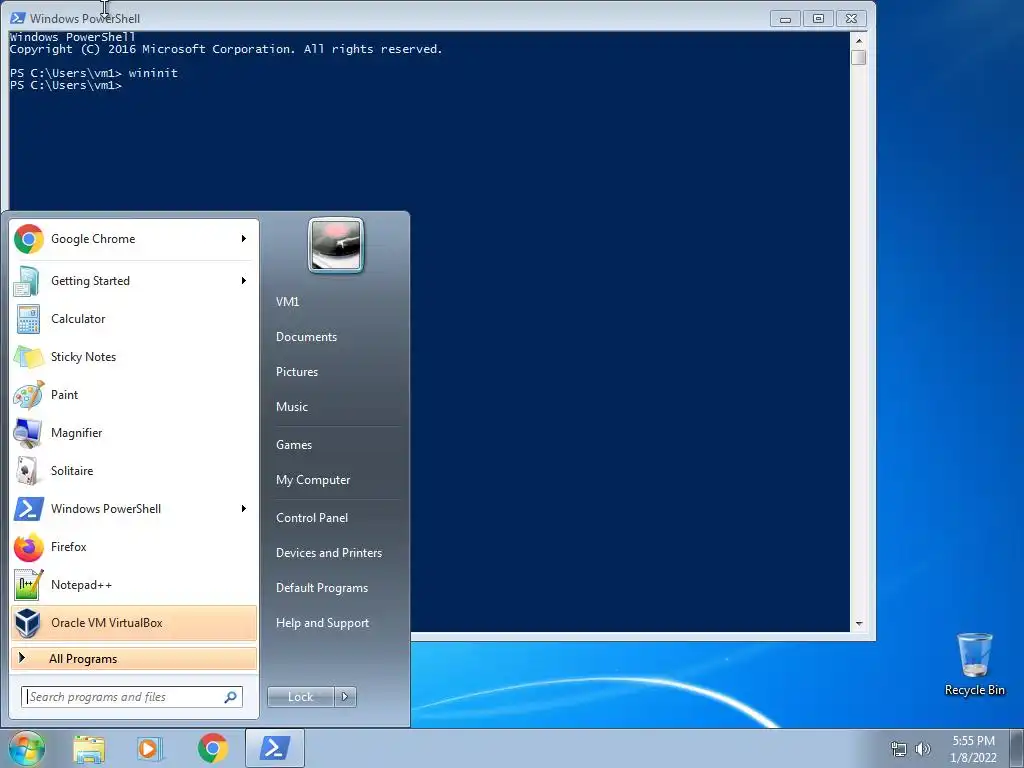1024x768 pixels.
Task: Open the Solitaire icon
Action: [28, 471]
